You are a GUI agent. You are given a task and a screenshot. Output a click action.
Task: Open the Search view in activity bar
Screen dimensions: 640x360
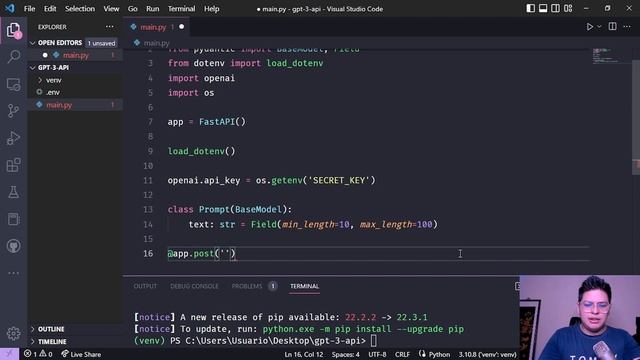[13, 56]
